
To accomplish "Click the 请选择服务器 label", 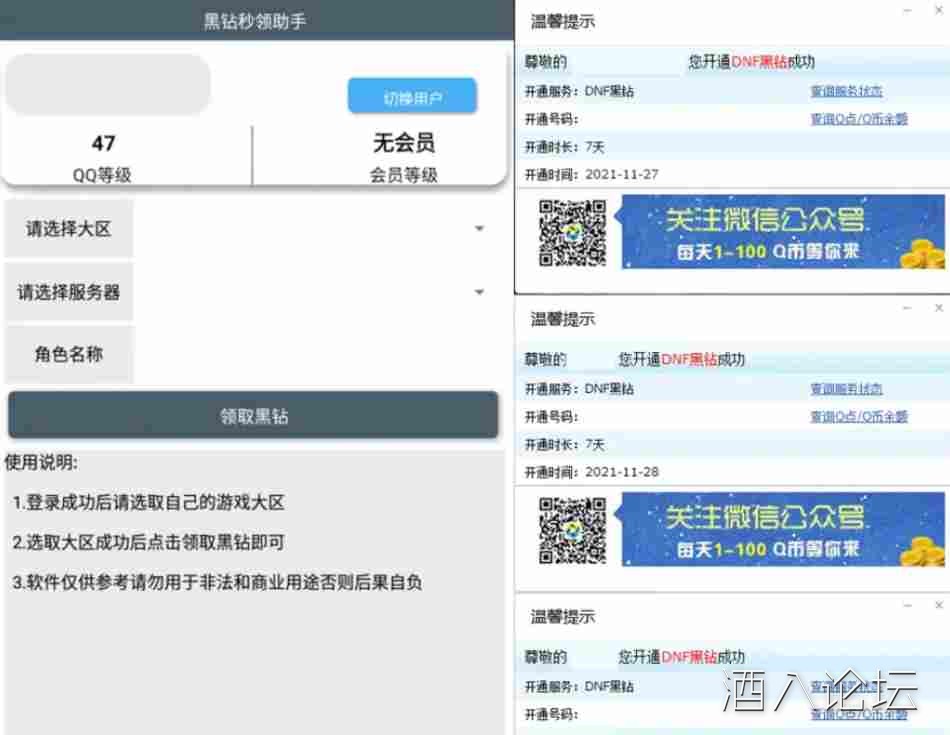I will pyautogui.click(x=68, y=292).
